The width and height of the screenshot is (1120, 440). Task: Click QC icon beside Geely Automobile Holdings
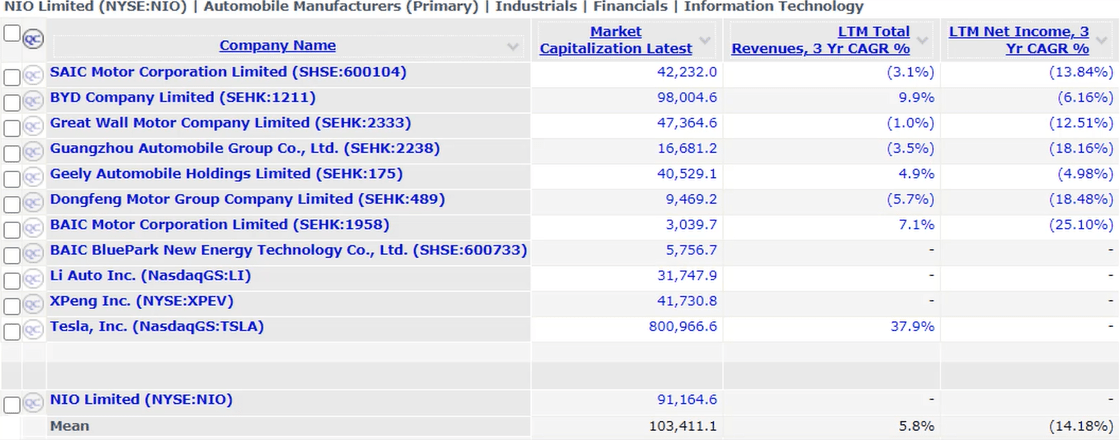(33, 177)
